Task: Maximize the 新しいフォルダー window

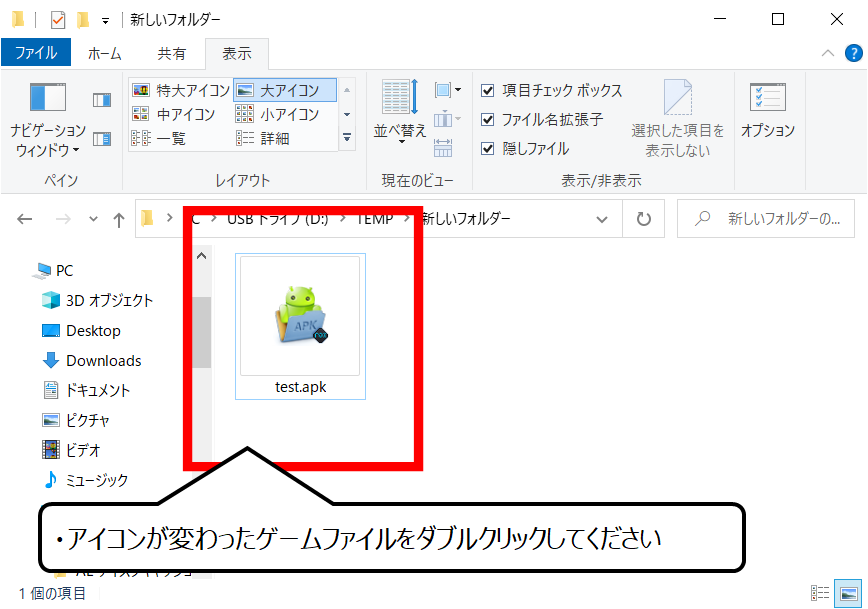Action: point(778,19)
